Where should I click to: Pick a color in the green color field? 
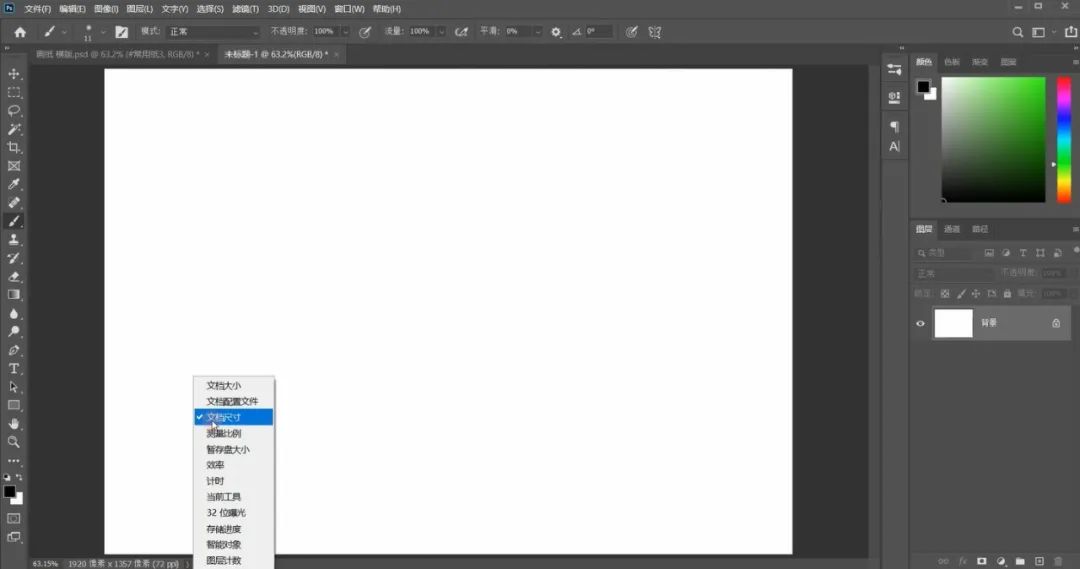click(x=993, y=140)
